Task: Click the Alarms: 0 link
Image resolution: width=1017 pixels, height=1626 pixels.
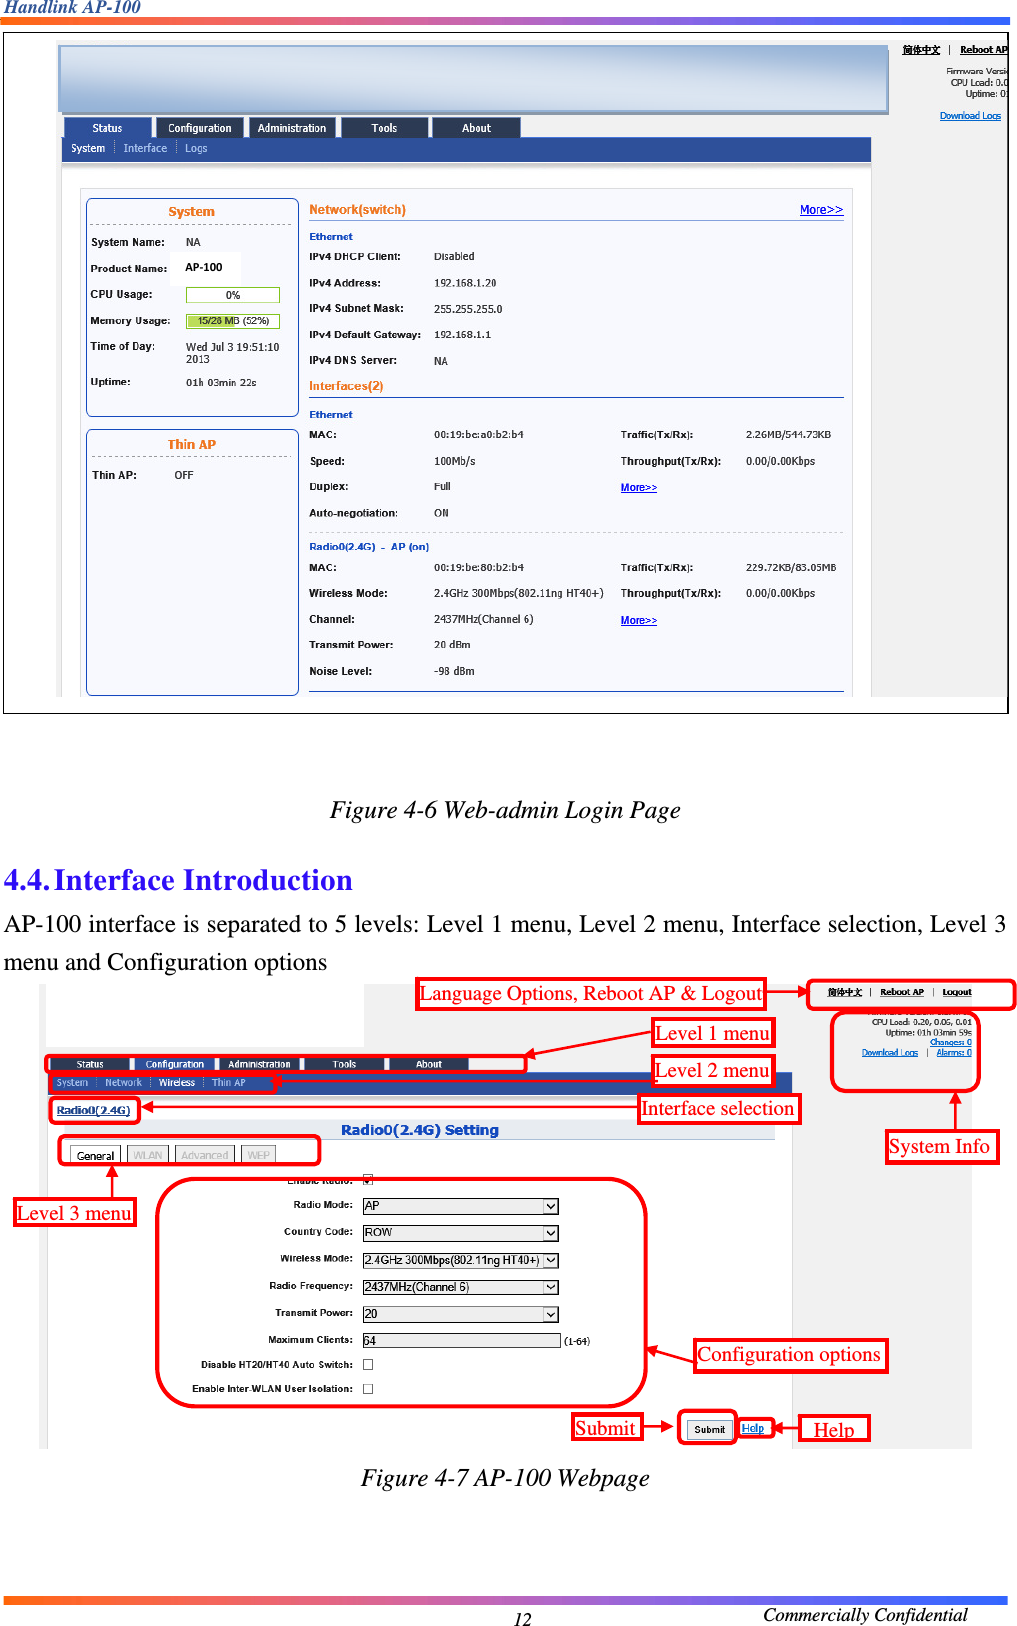Action: tap(954, 1052)
